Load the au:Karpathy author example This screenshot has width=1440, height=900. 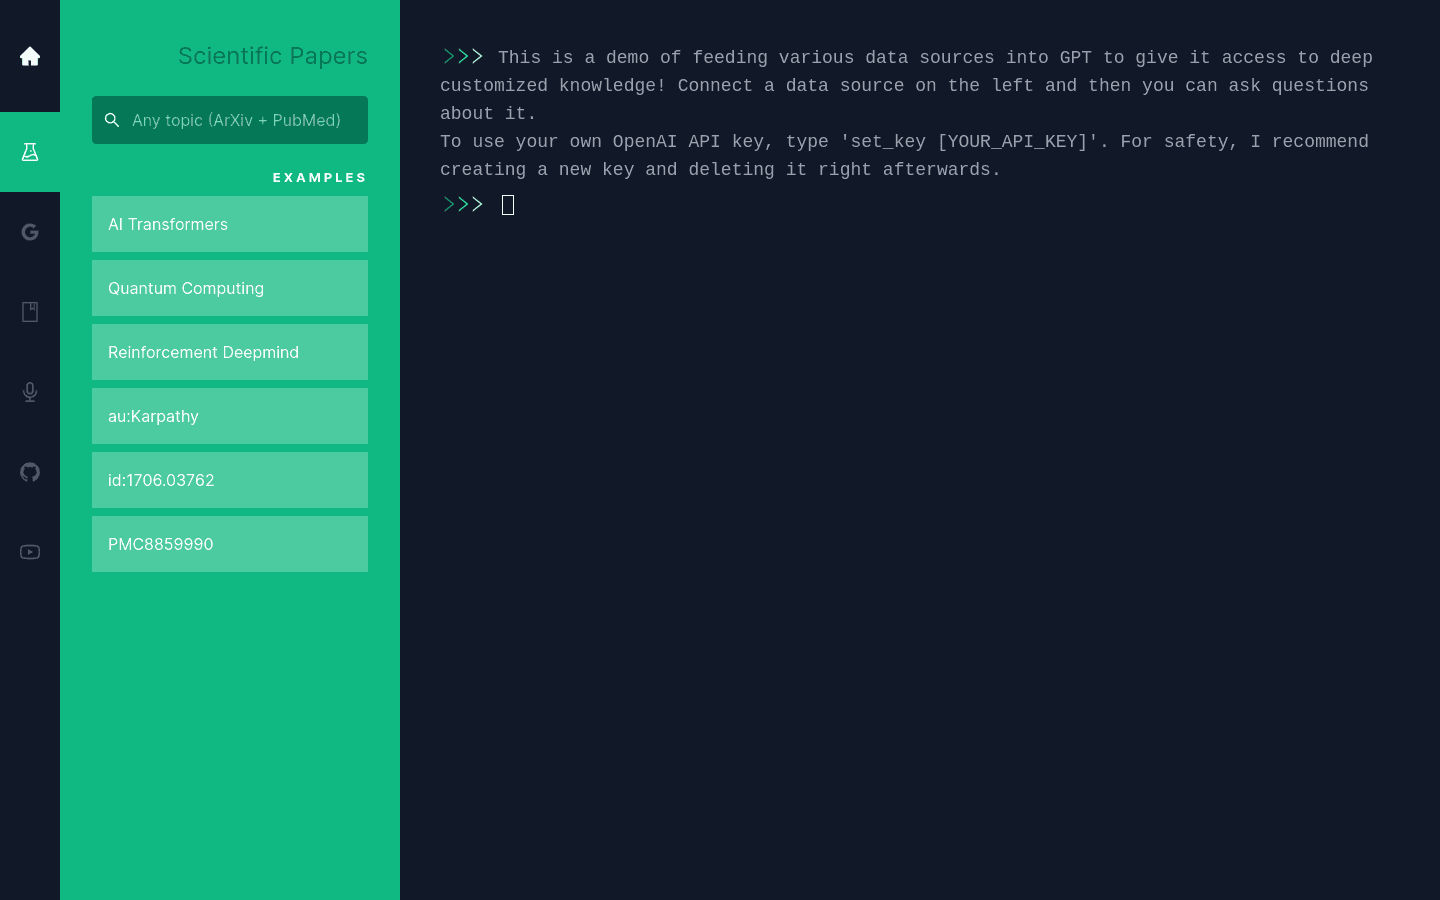(x=230, y=416)
